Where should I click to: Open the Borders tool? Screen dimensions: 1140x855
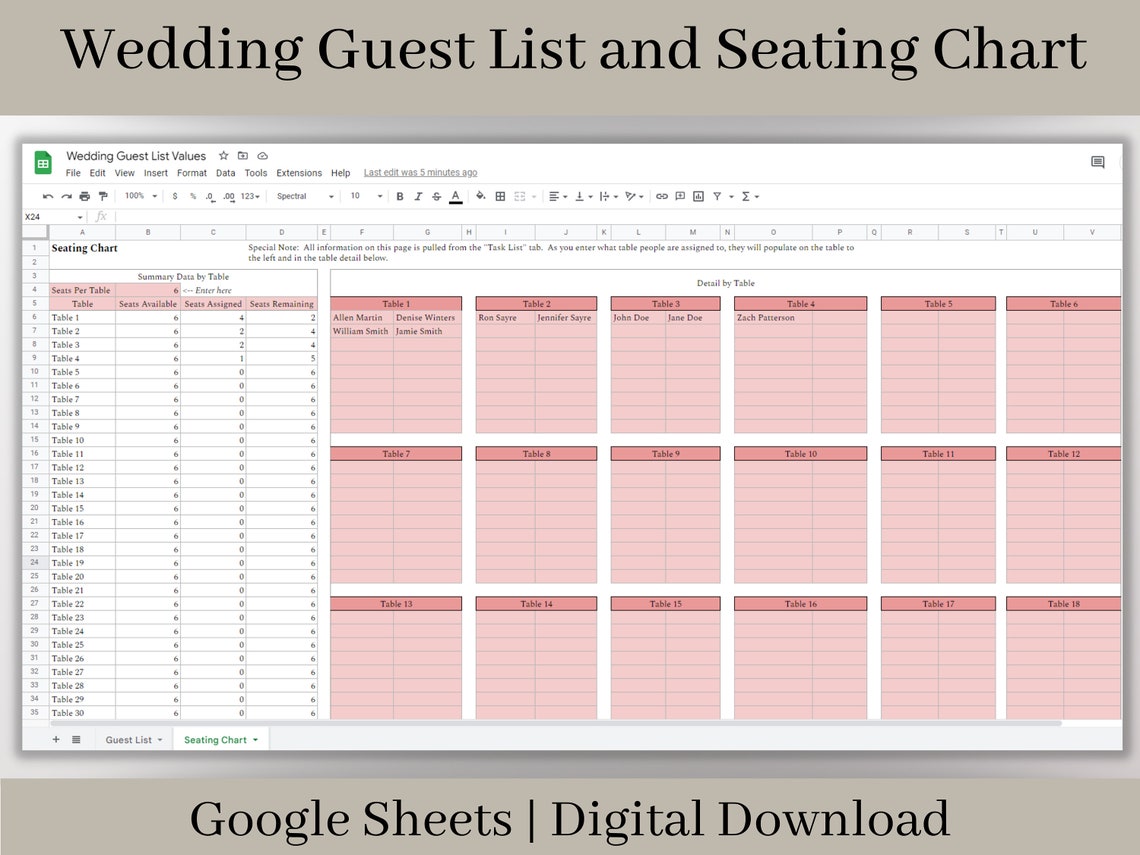[500, 196]
